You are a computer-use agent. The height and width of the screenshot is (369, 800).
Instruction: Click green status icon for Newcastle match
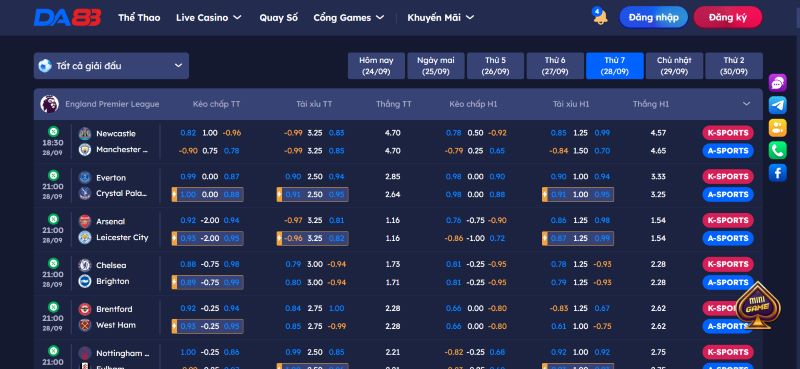tap(53, 131)
